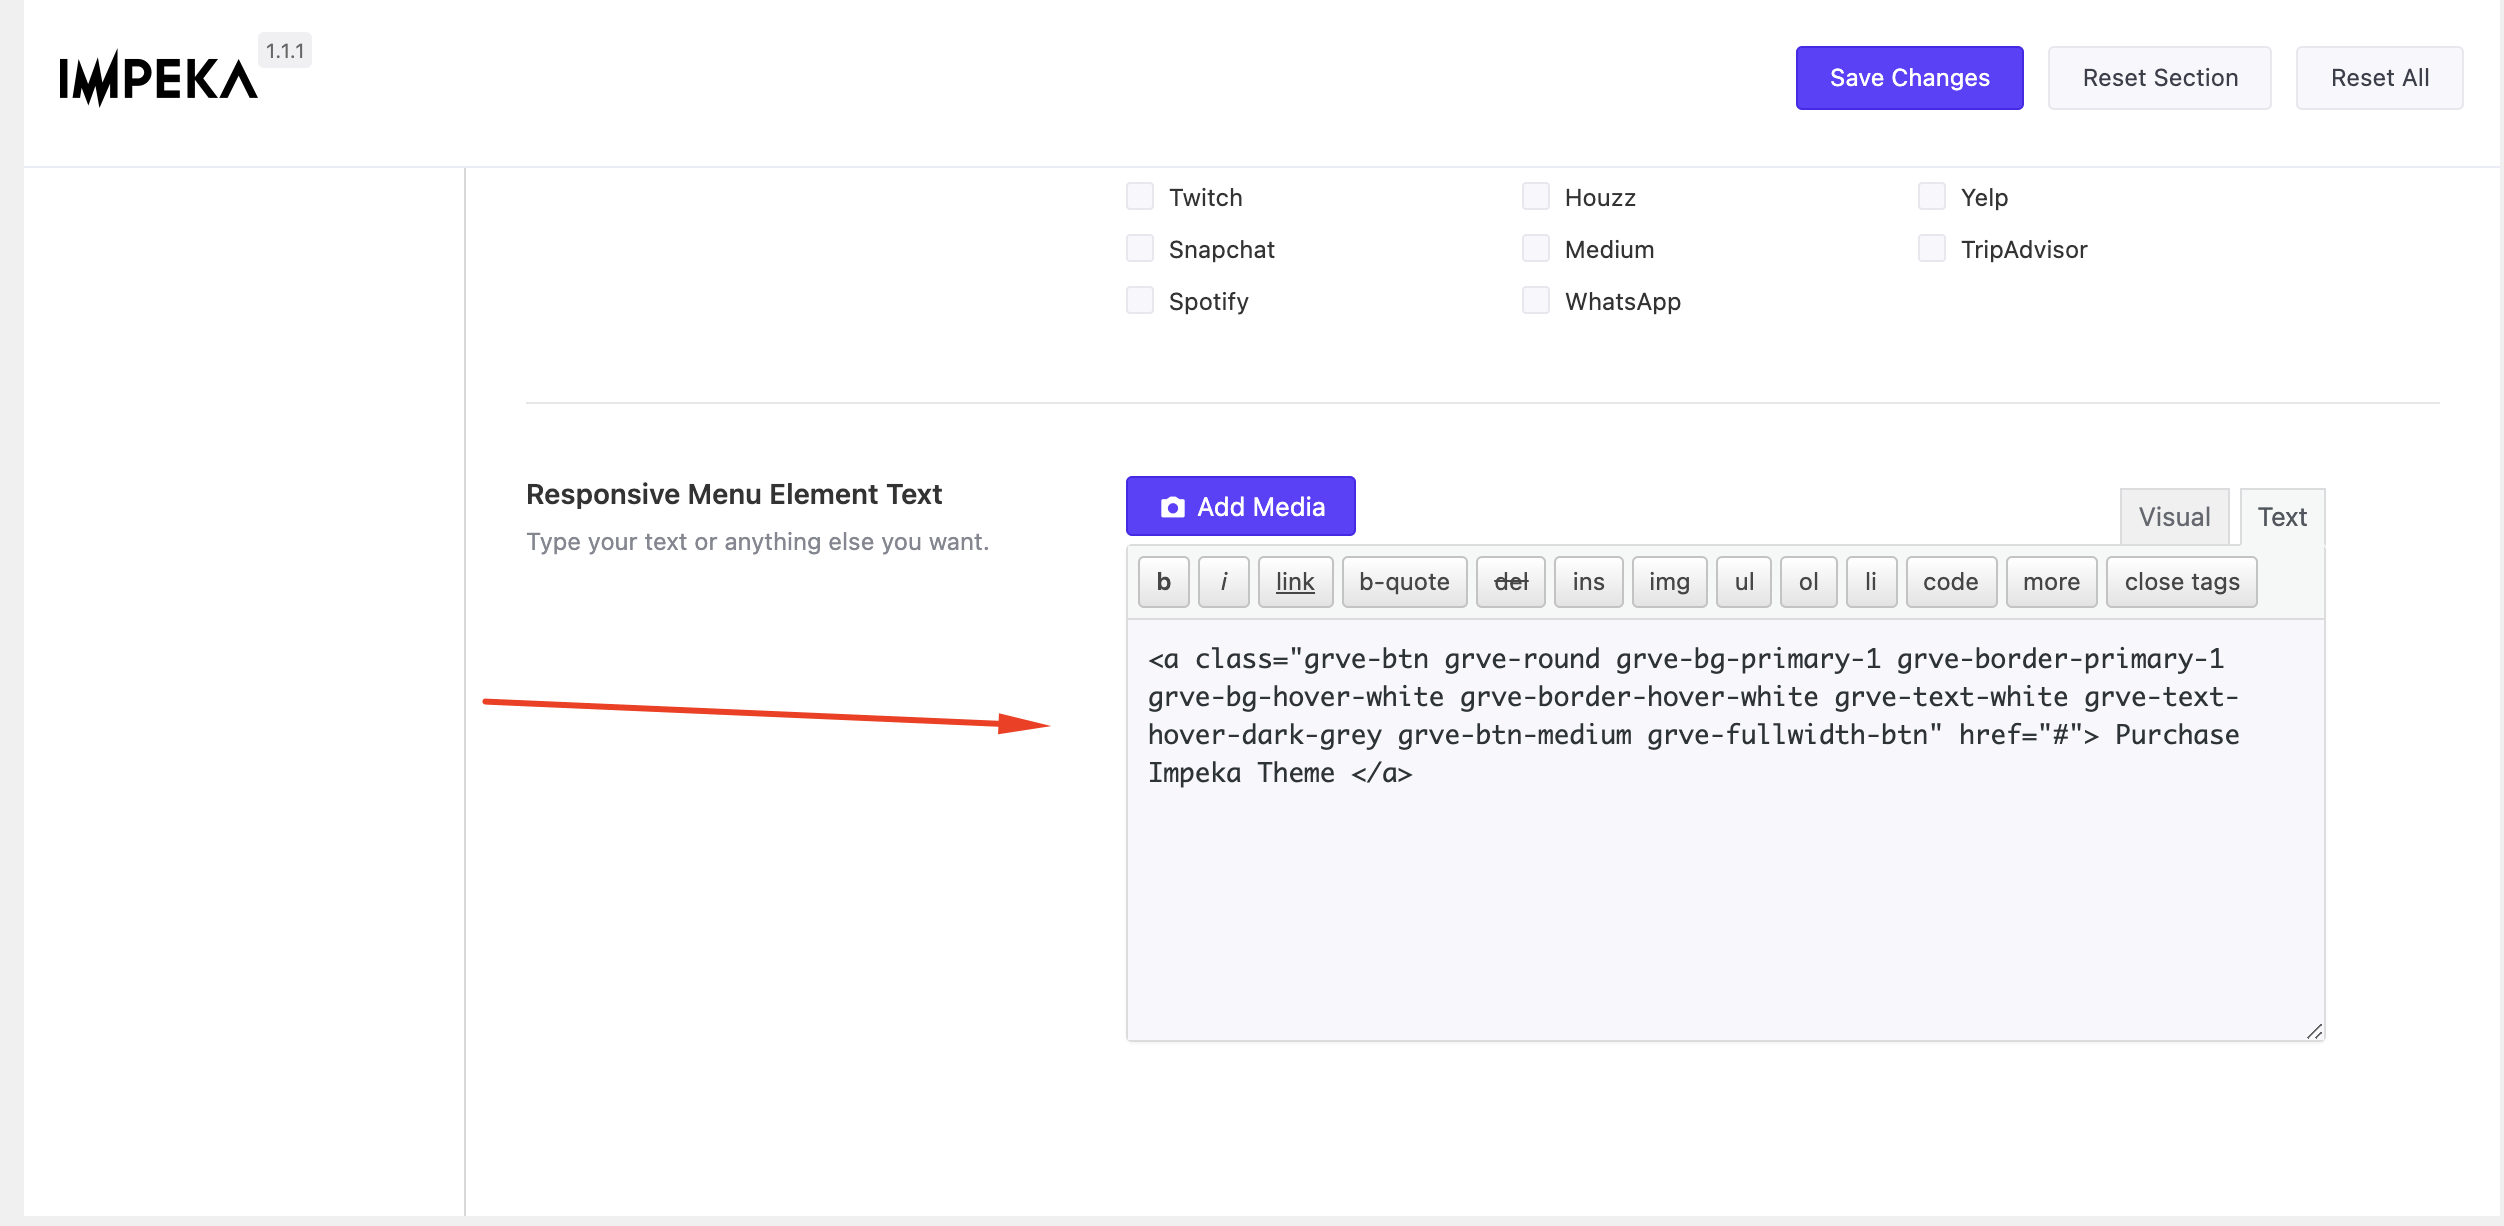Click the Save Changes button
Viewport: 2504px width, 1226px height.
coord(1909,78)
